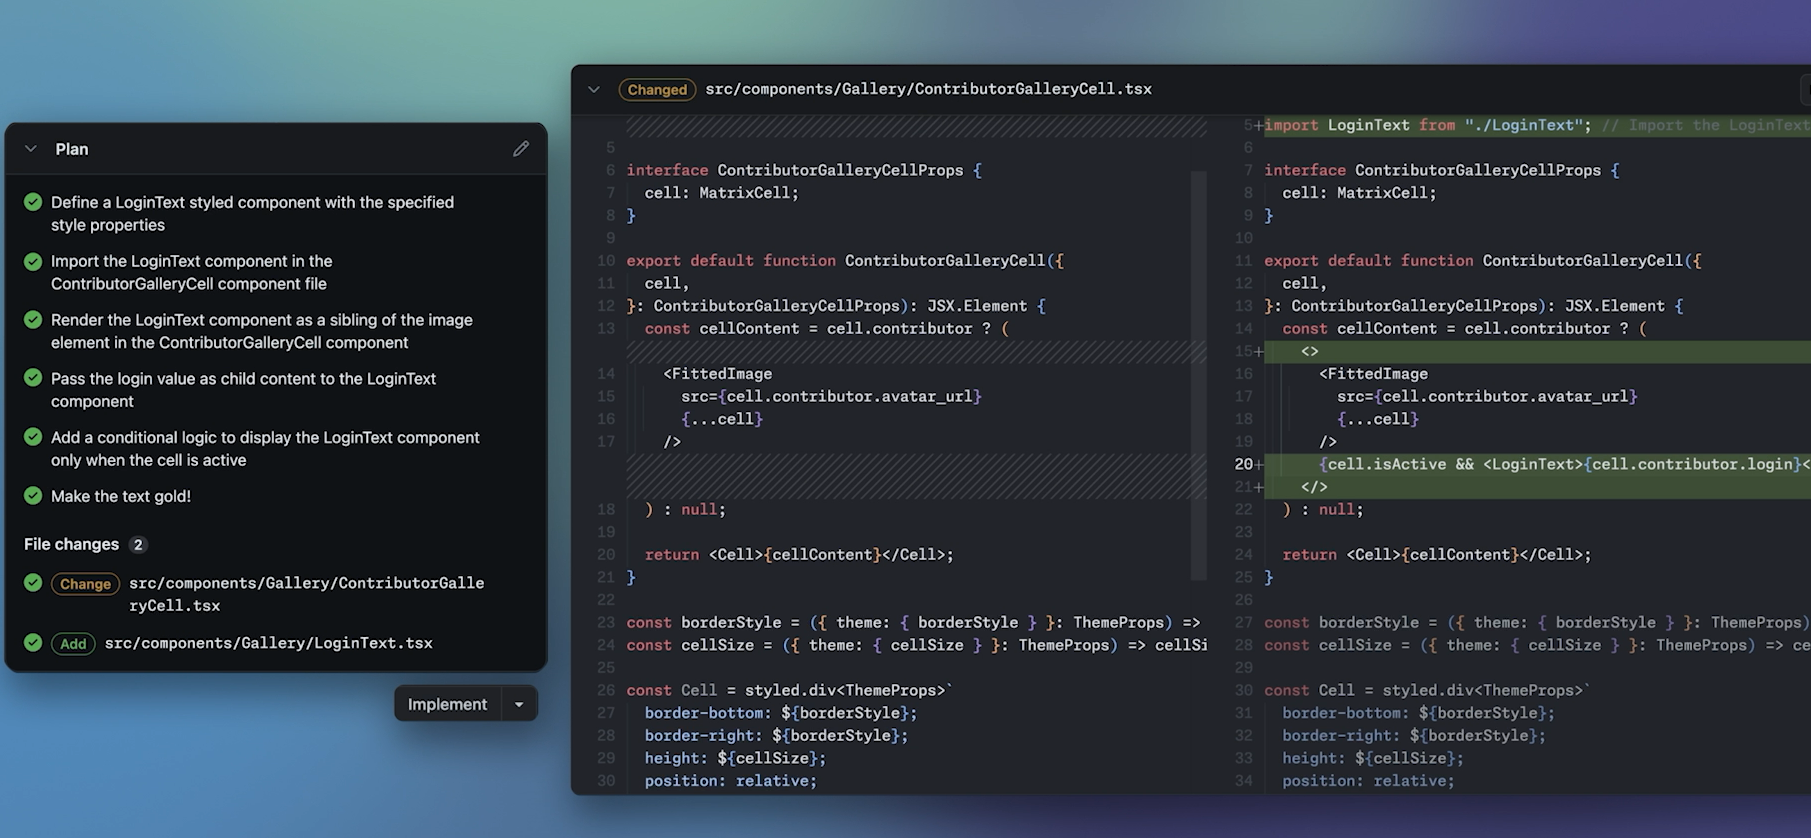The image size is (1811, 838).
Task: Click green check icon beside Pass the login value
Action: click(33, 378)
